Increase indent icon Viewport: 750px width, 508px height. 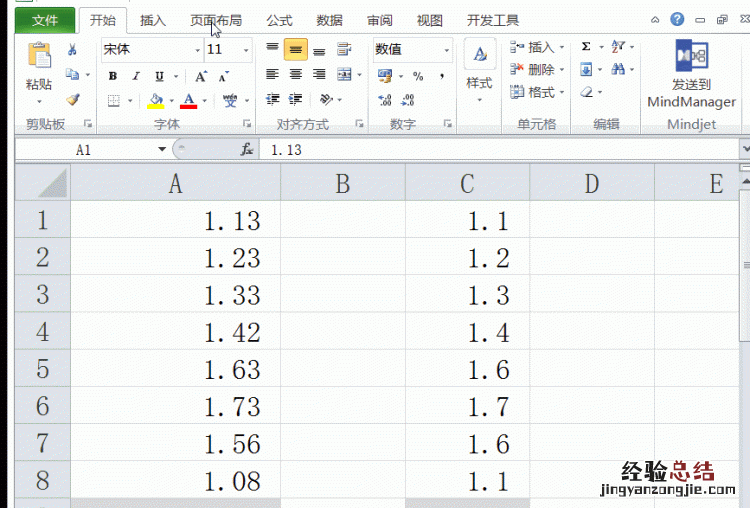296,99
